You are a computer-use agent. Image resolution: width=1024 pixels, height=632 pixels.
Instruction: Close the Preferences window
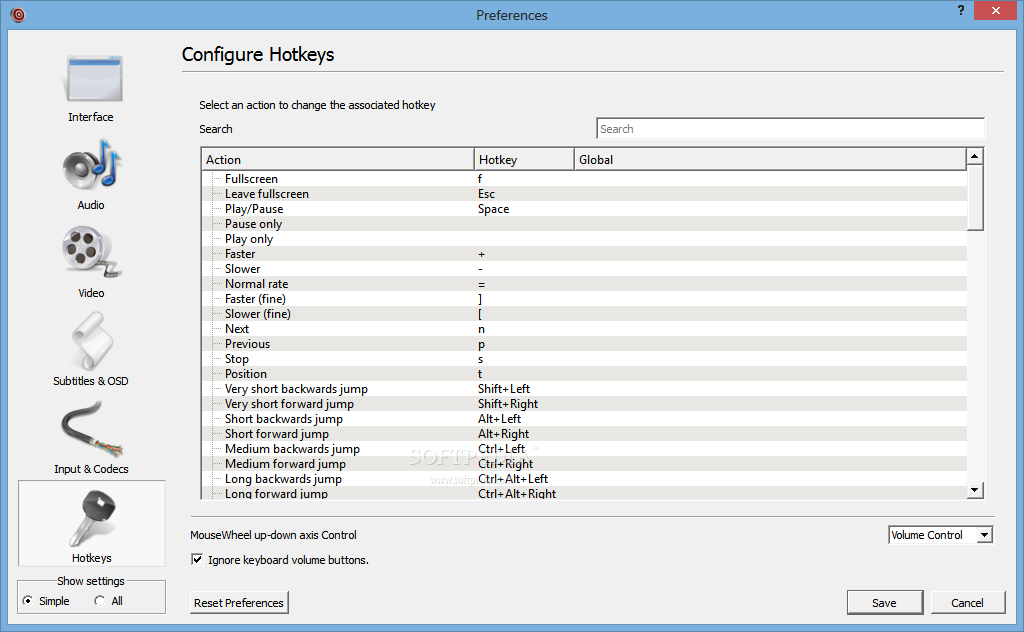pos(996,10)
